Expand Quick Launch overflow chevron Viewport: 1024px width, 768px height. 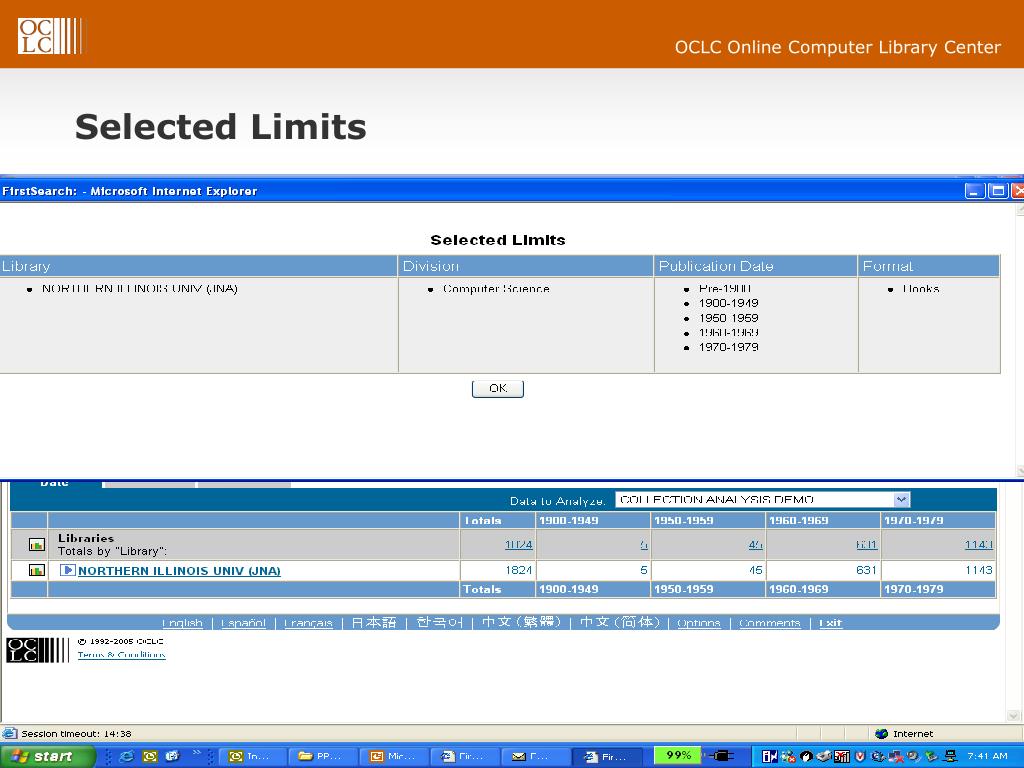tap(197, 753)
